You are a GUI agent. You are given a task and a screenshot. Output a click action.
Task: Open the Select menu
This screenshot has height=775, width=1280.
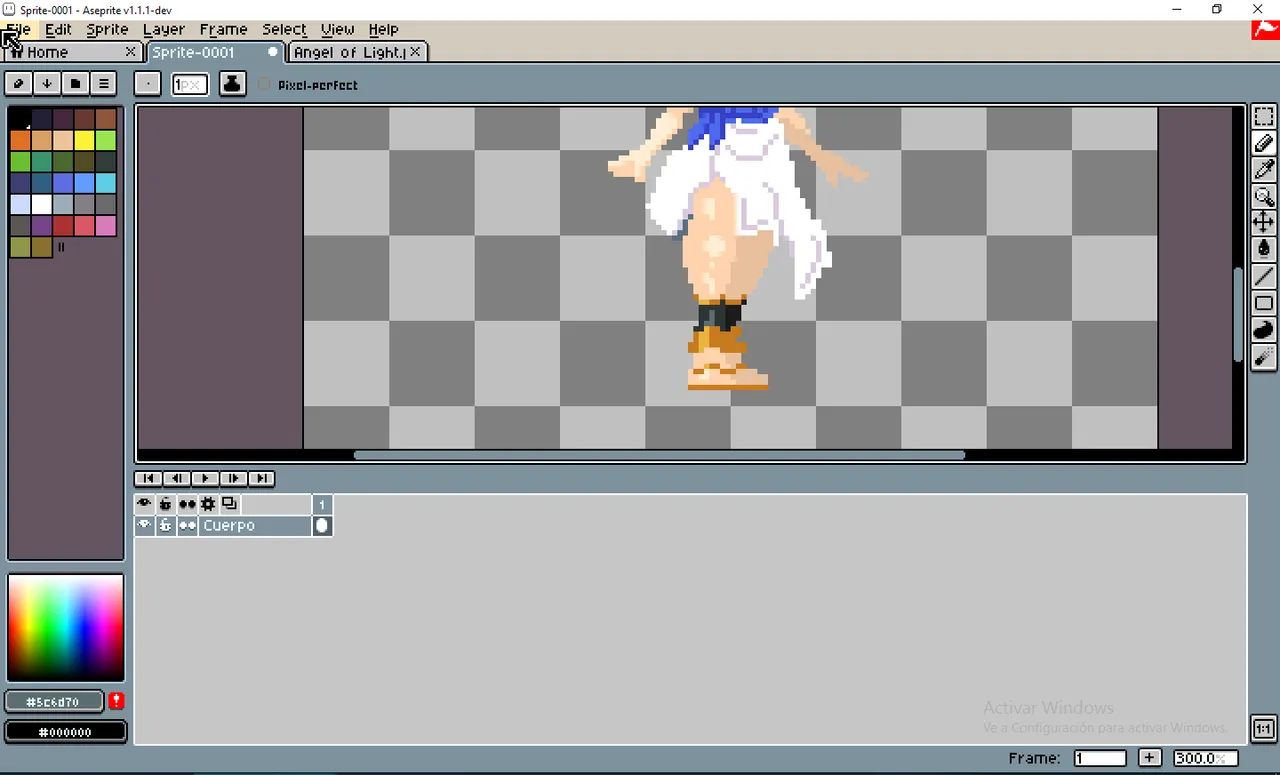click(285, 29)
